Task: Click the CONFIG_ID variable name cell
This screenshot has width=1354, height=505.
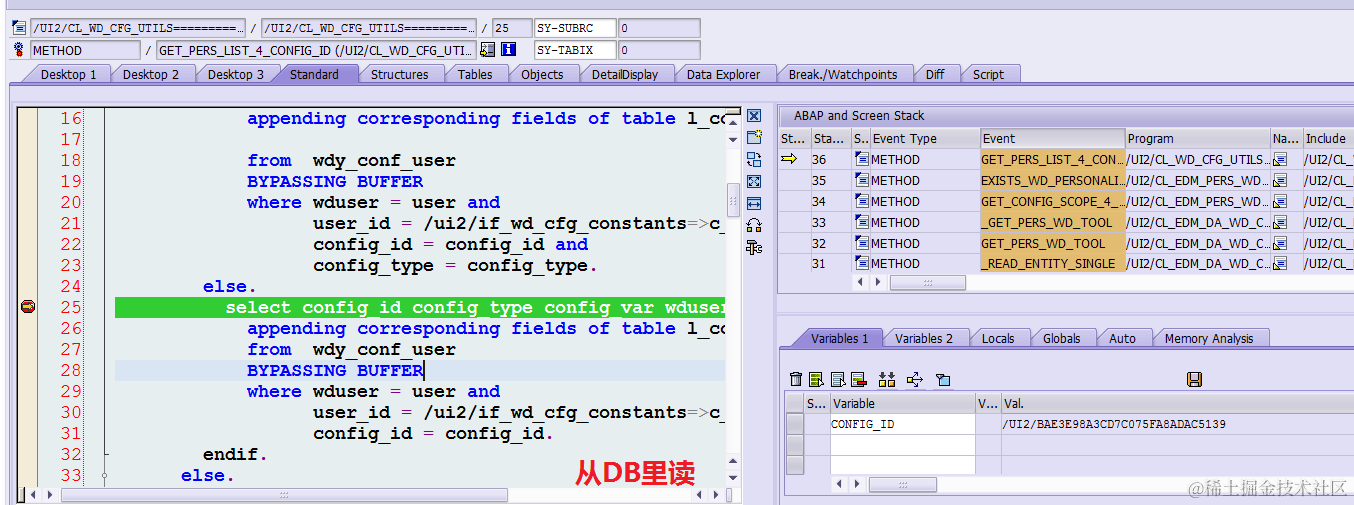Action: [x=902, y=424]
